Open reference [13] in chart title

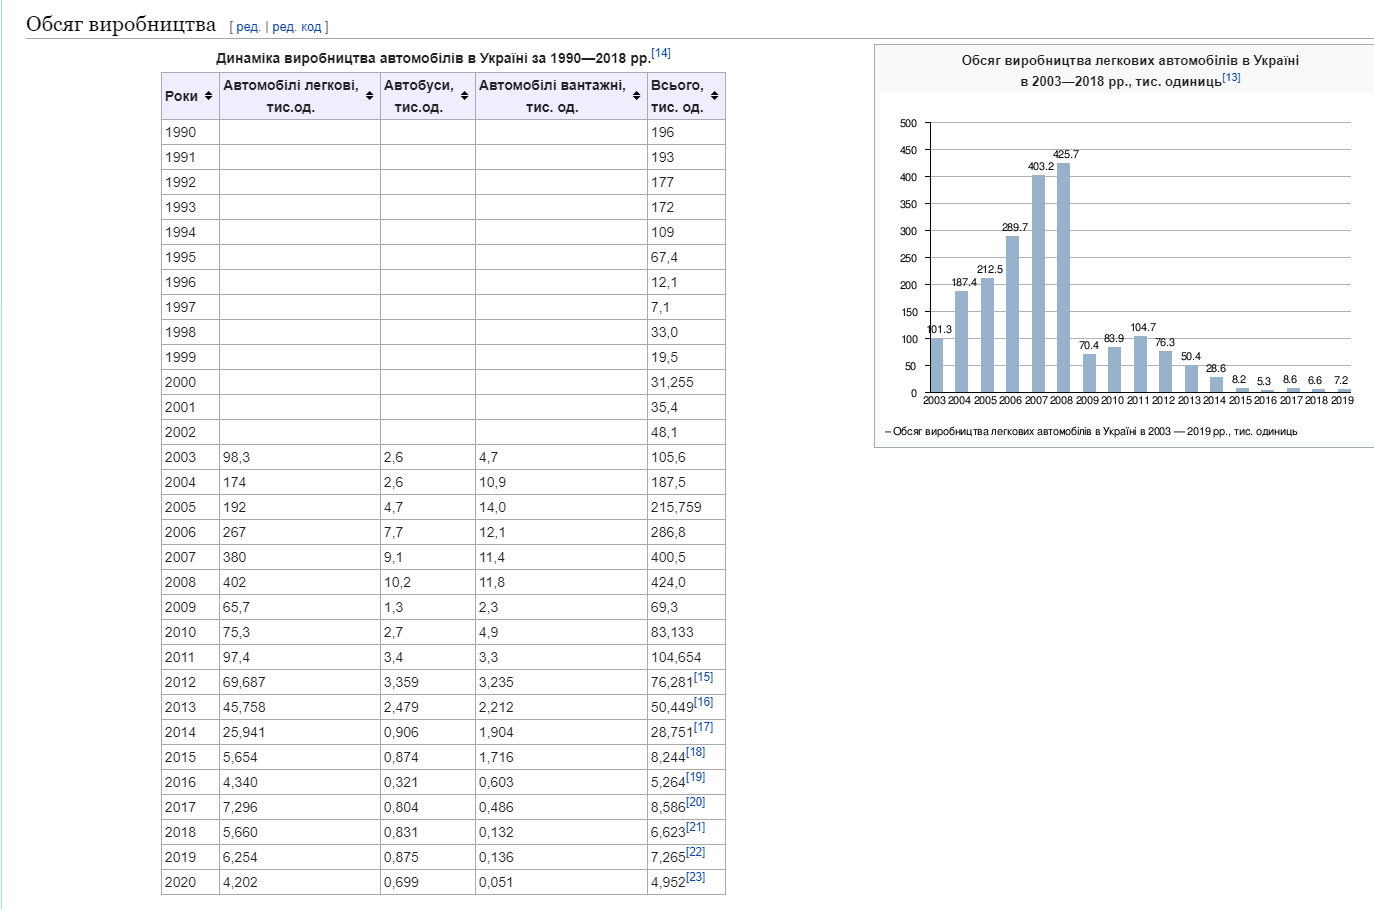(x=1231, y=77)
